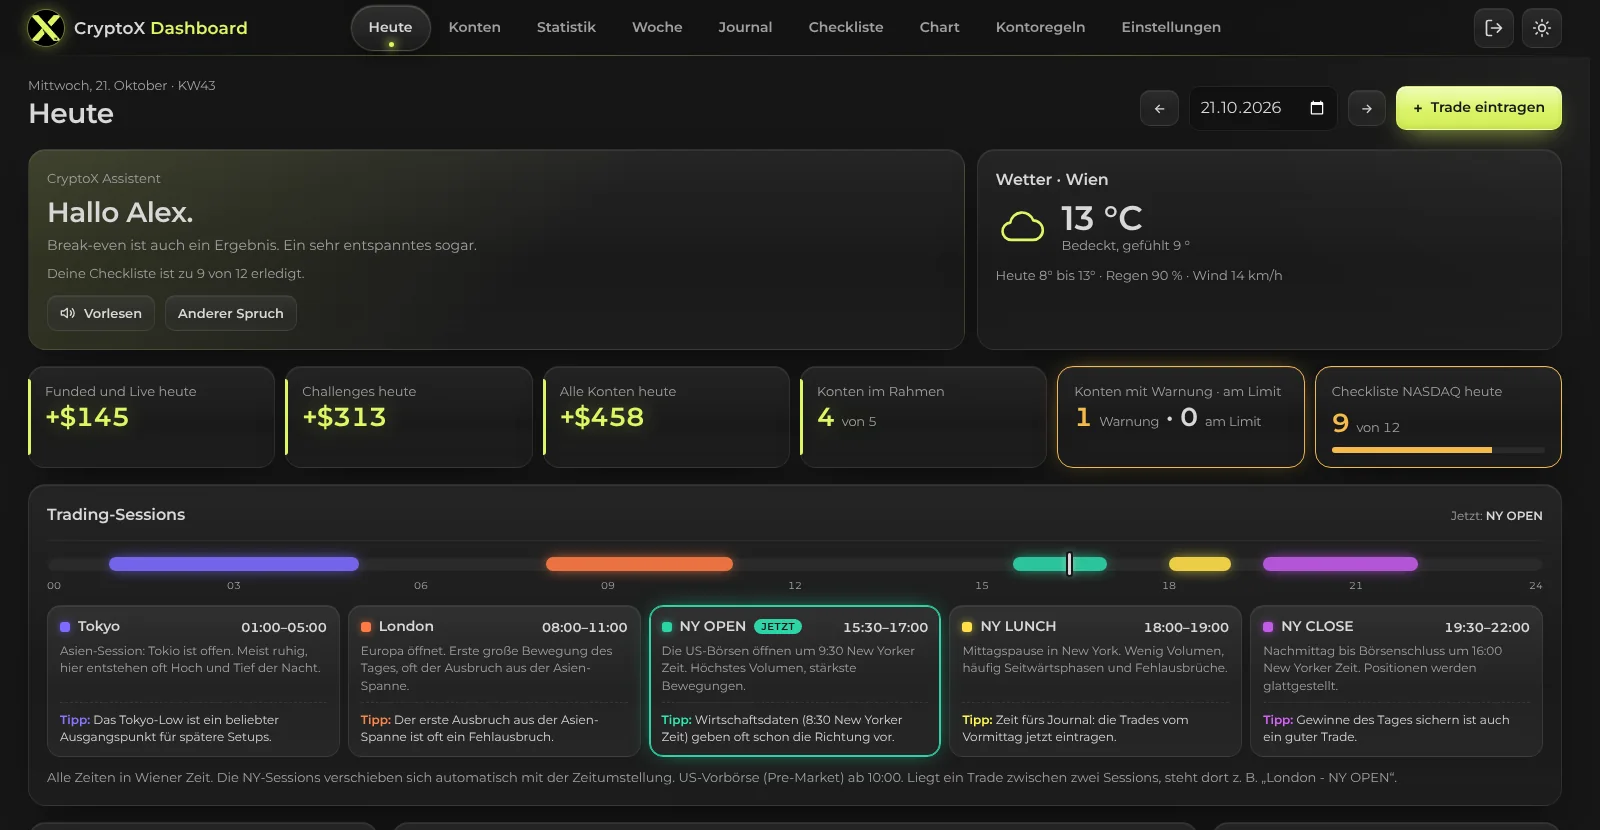This screenshot has height=830, width=1600.
Task: Click the yellow NY LUNCH timeline bar
Action: 1200,564
